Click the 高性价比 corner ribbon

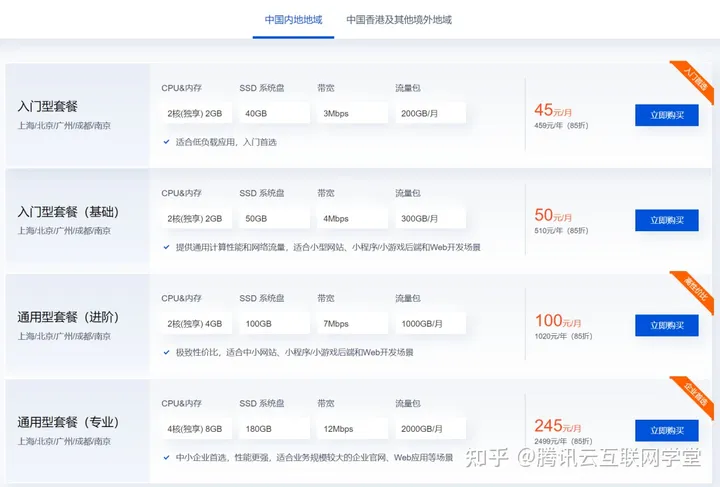pyautogui.click(x=695, y=289)
